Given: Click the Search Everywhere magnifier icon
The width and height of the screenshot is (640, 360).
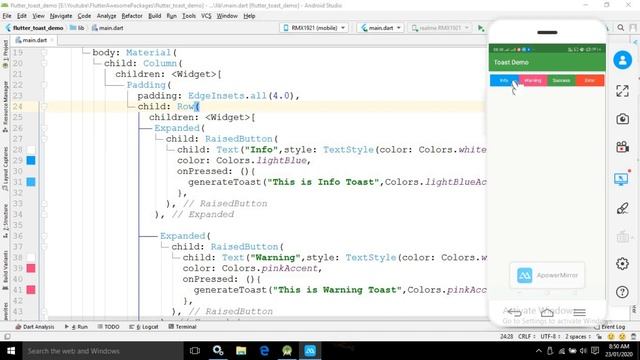Looking at the screenshot, I should click(621, 28).
